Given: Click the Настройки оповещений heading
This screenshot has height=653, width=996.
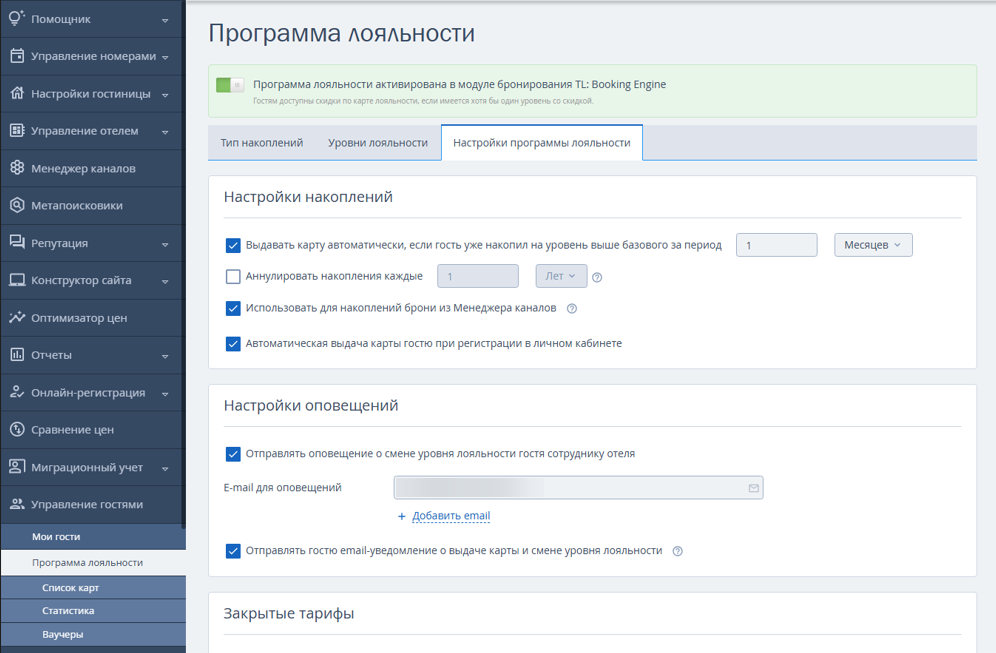Looking at the screenshot, I should [311, 405].
